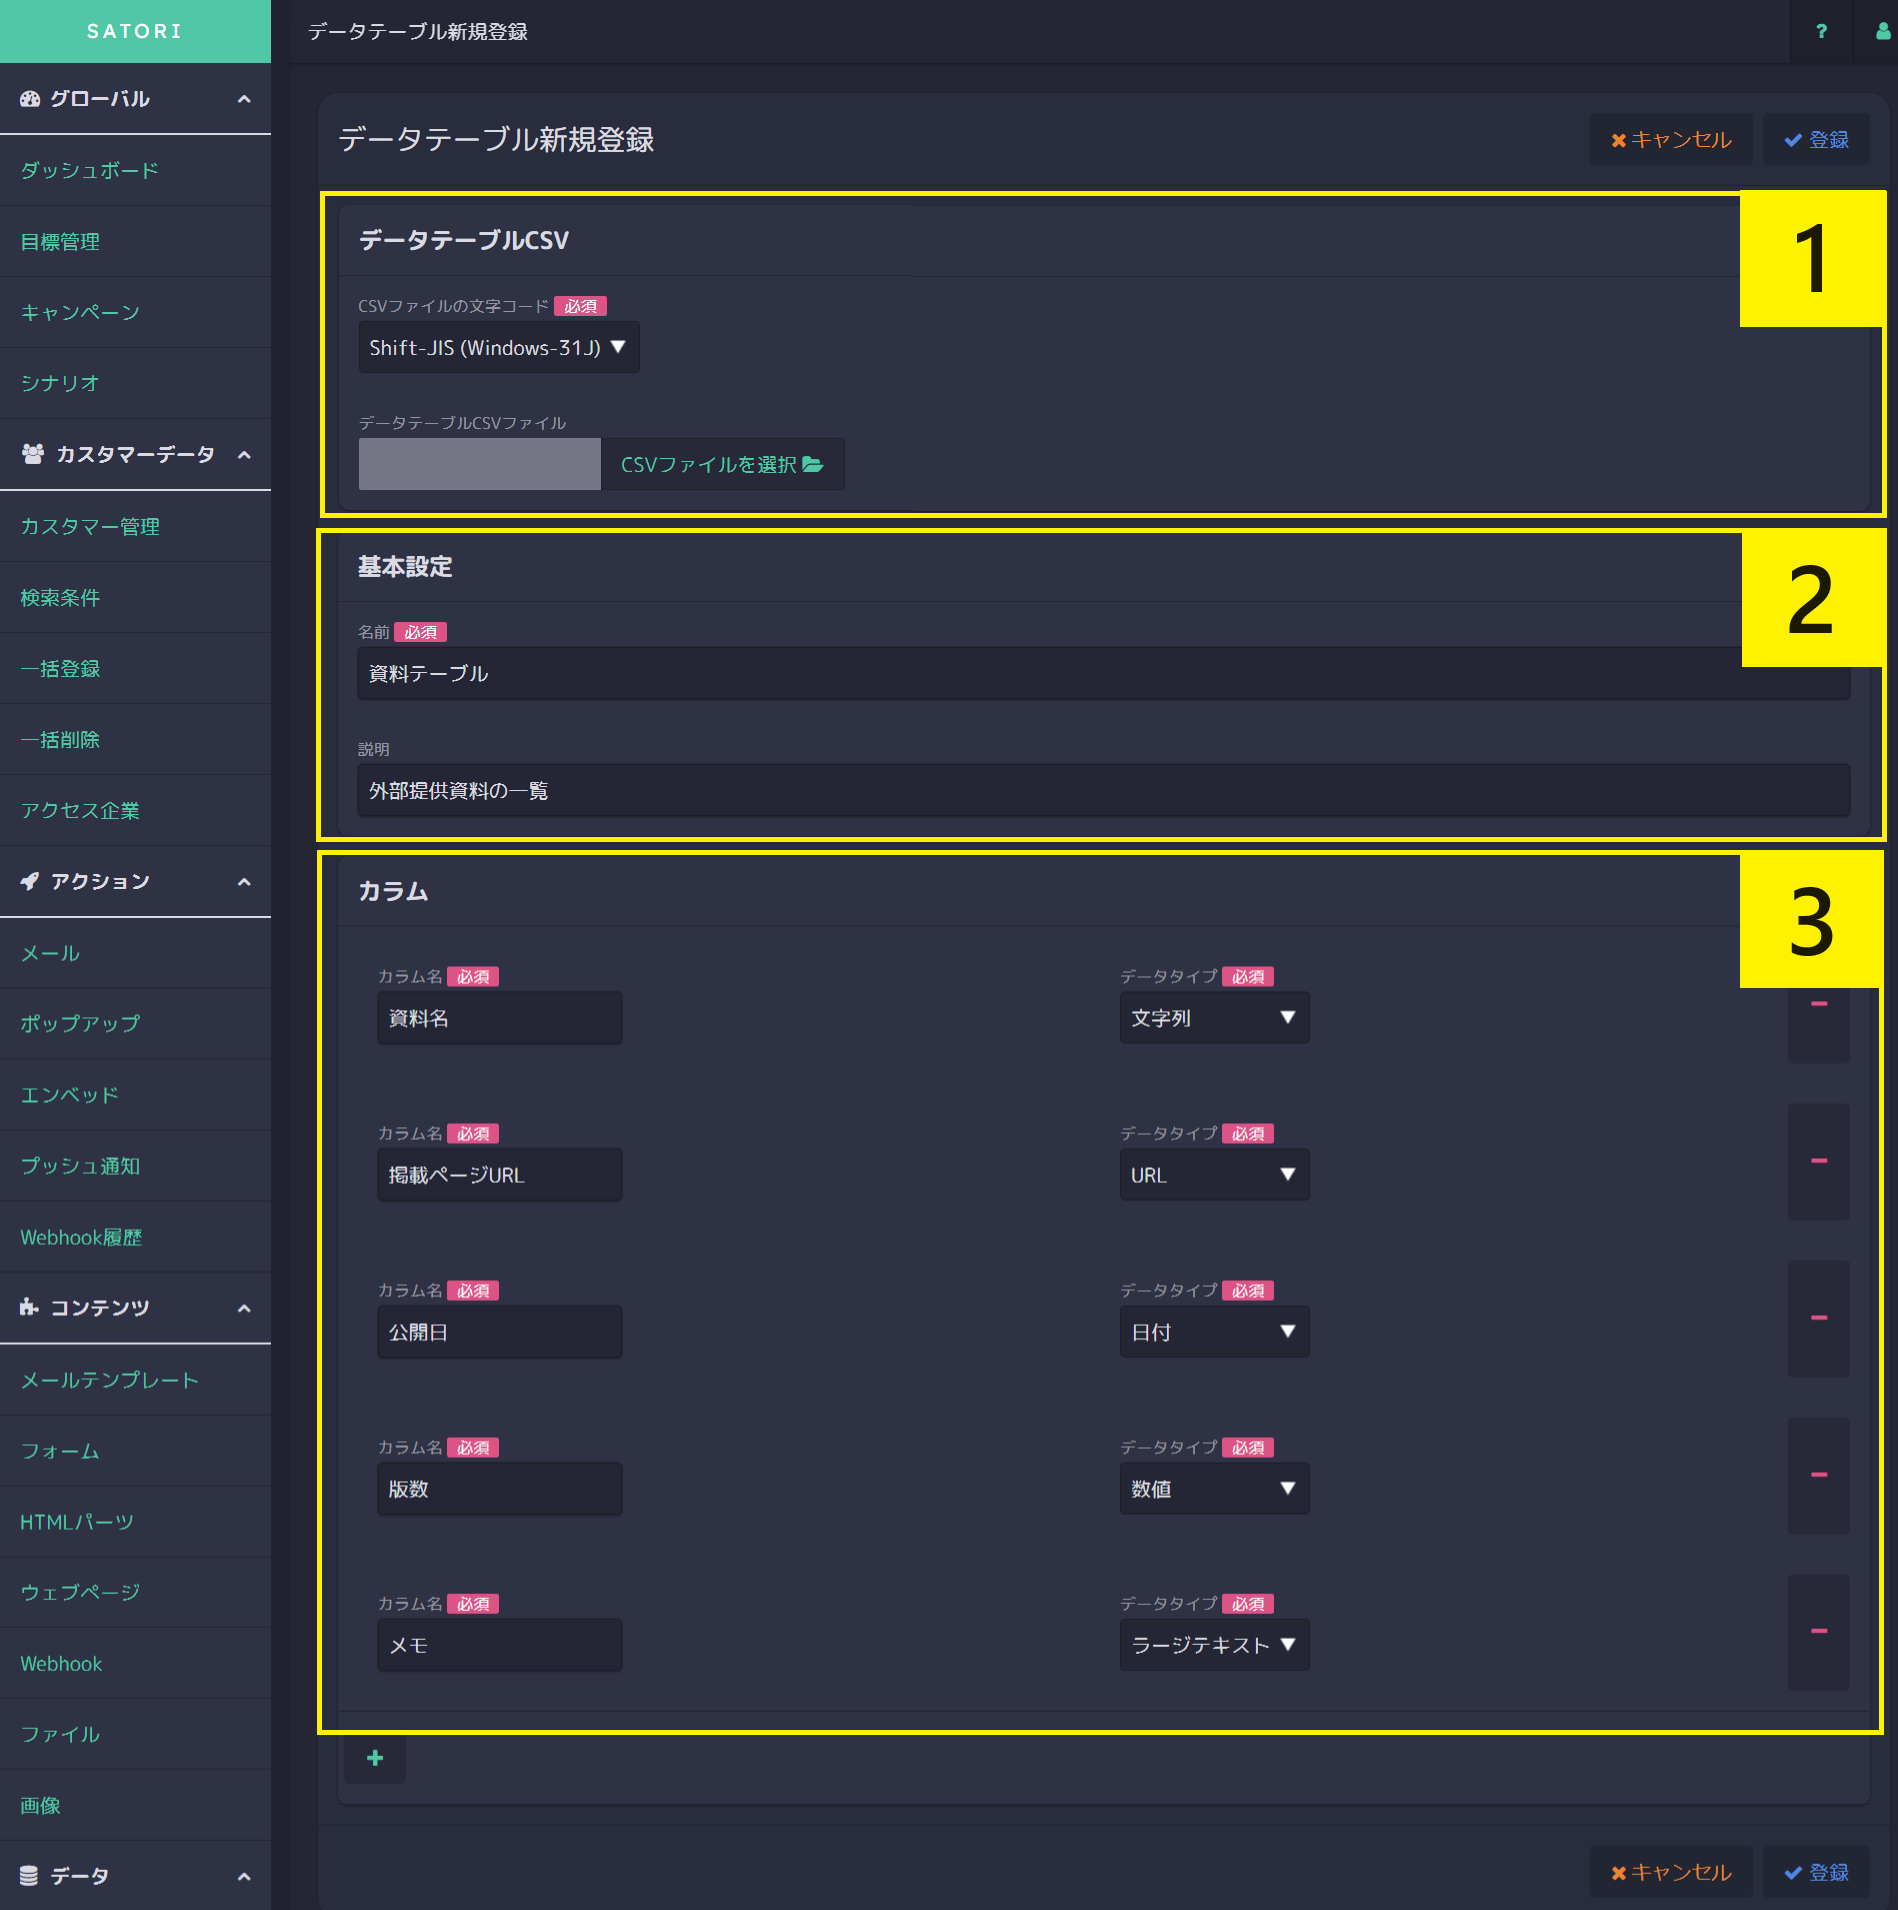Image resolution: width=1898 pixels, height=1910 pixels.
Task: Open the user account icon
Action: pyautogui.click(x=1883, y=31)
